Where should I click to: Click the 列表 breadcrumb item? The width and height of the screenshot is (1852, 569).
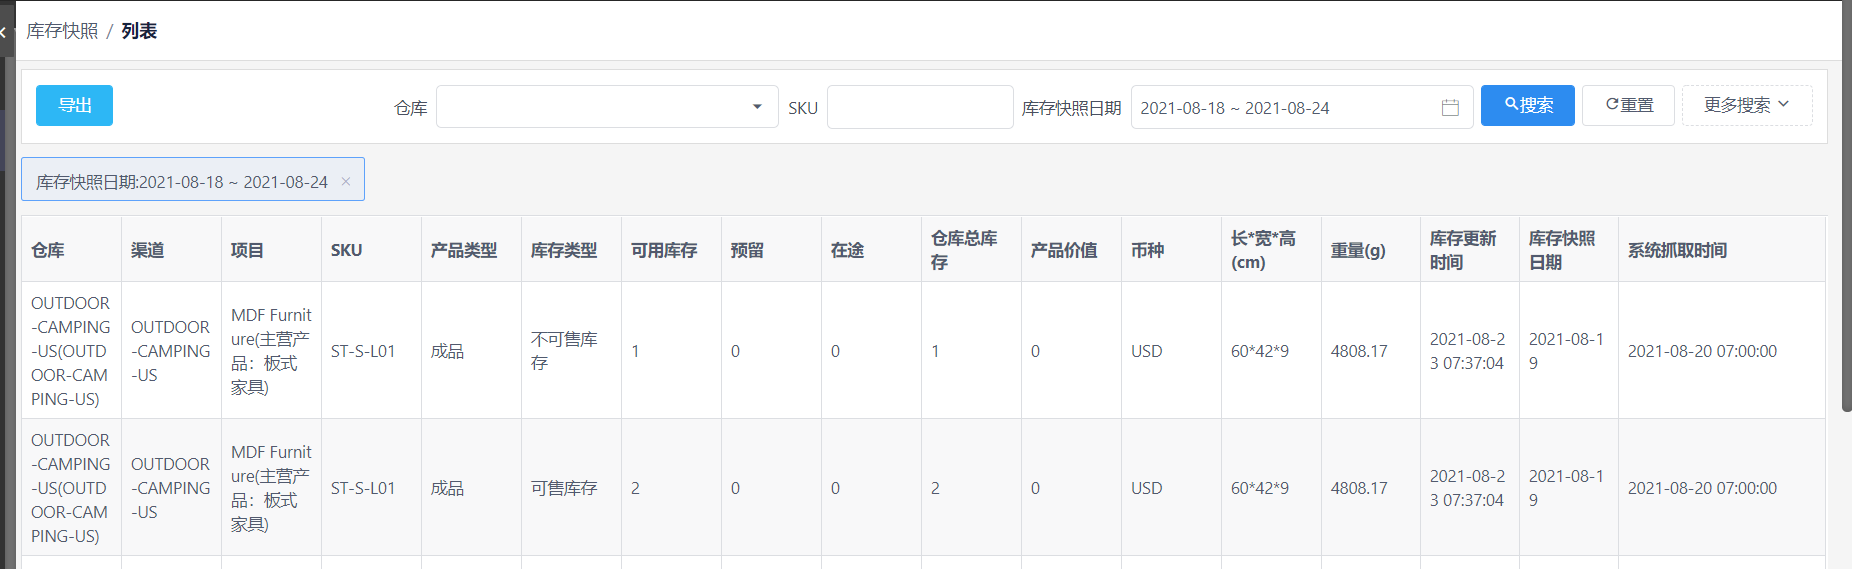pyautogui.click(x=139, y=31)
